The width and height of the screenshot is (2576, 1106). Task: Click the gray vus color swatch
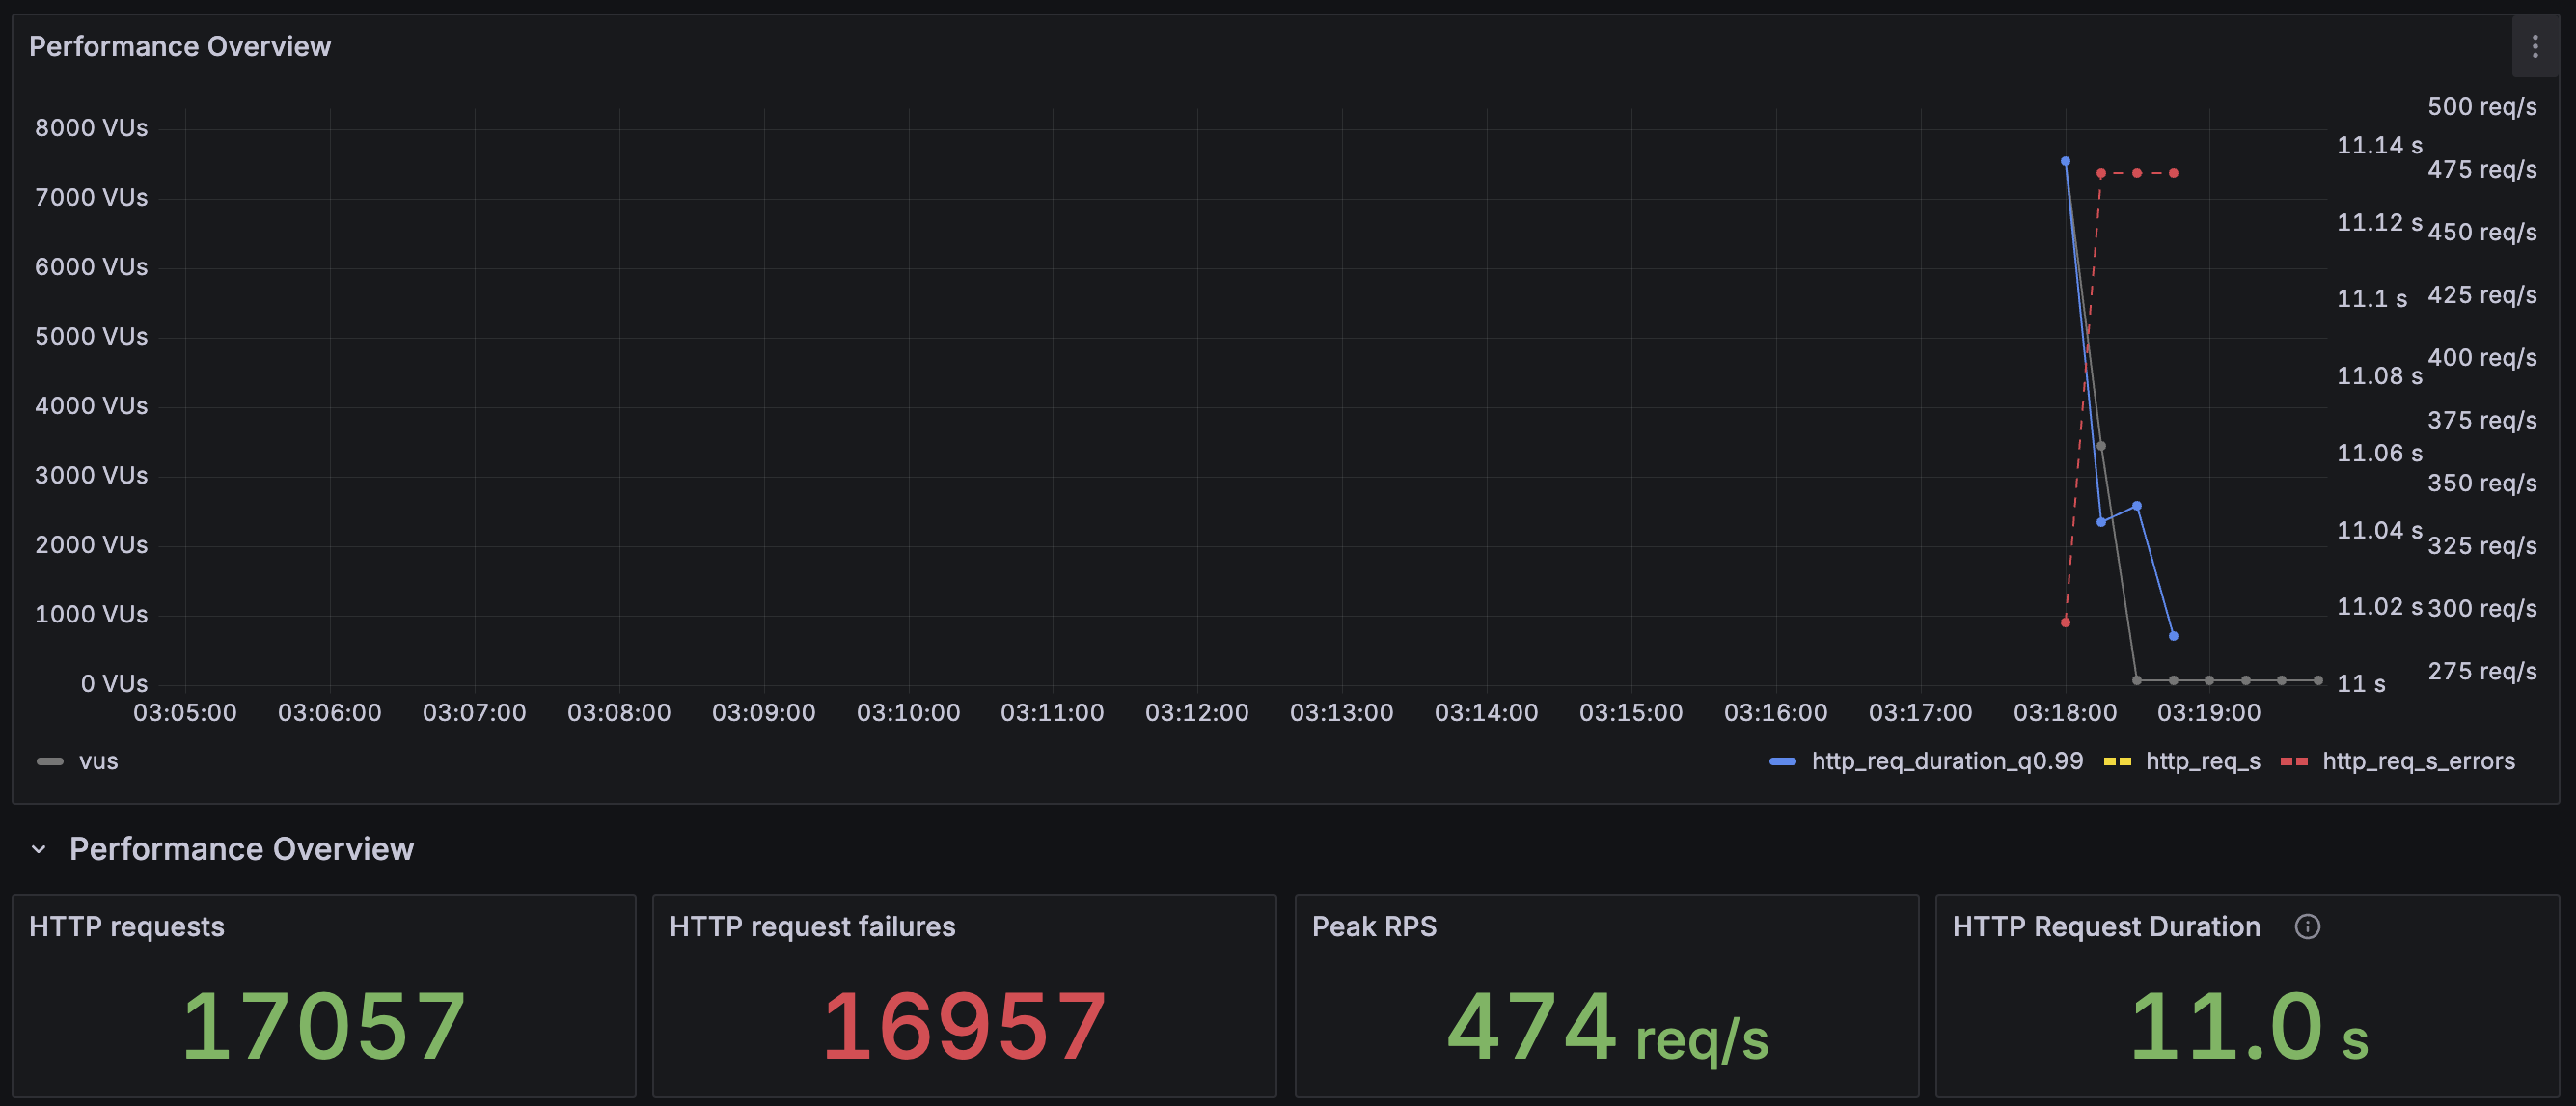point(50,761)
